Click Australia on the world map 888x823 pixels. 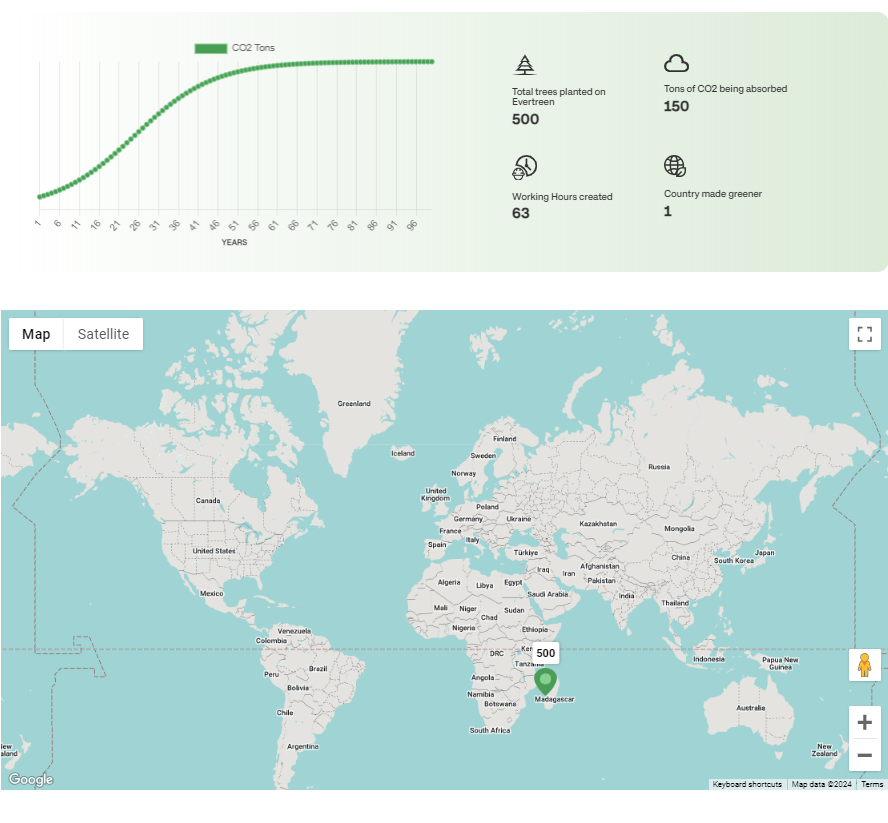tap(750, 707)
